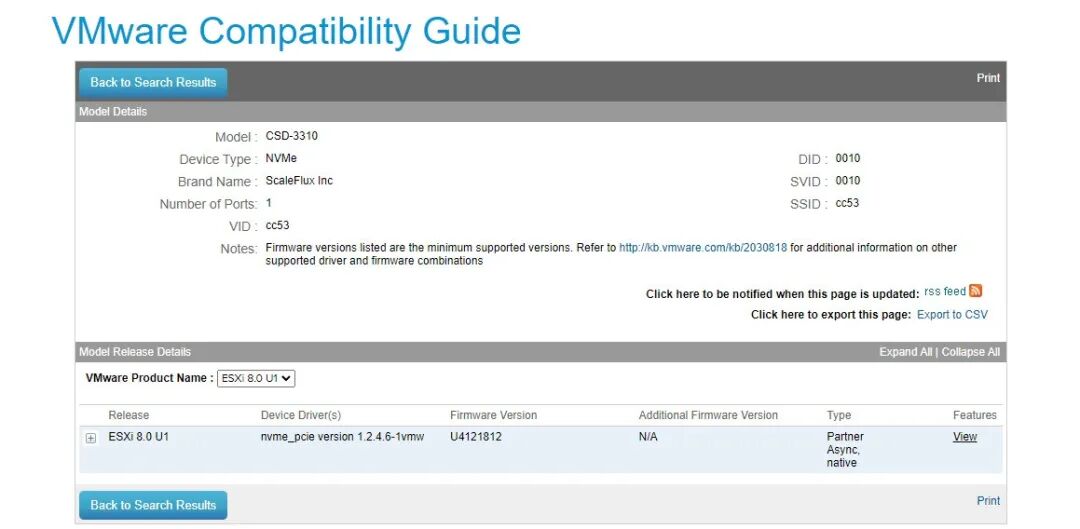Click the VID value cc53
The image size is (1080, 529).
pos(277,225)
